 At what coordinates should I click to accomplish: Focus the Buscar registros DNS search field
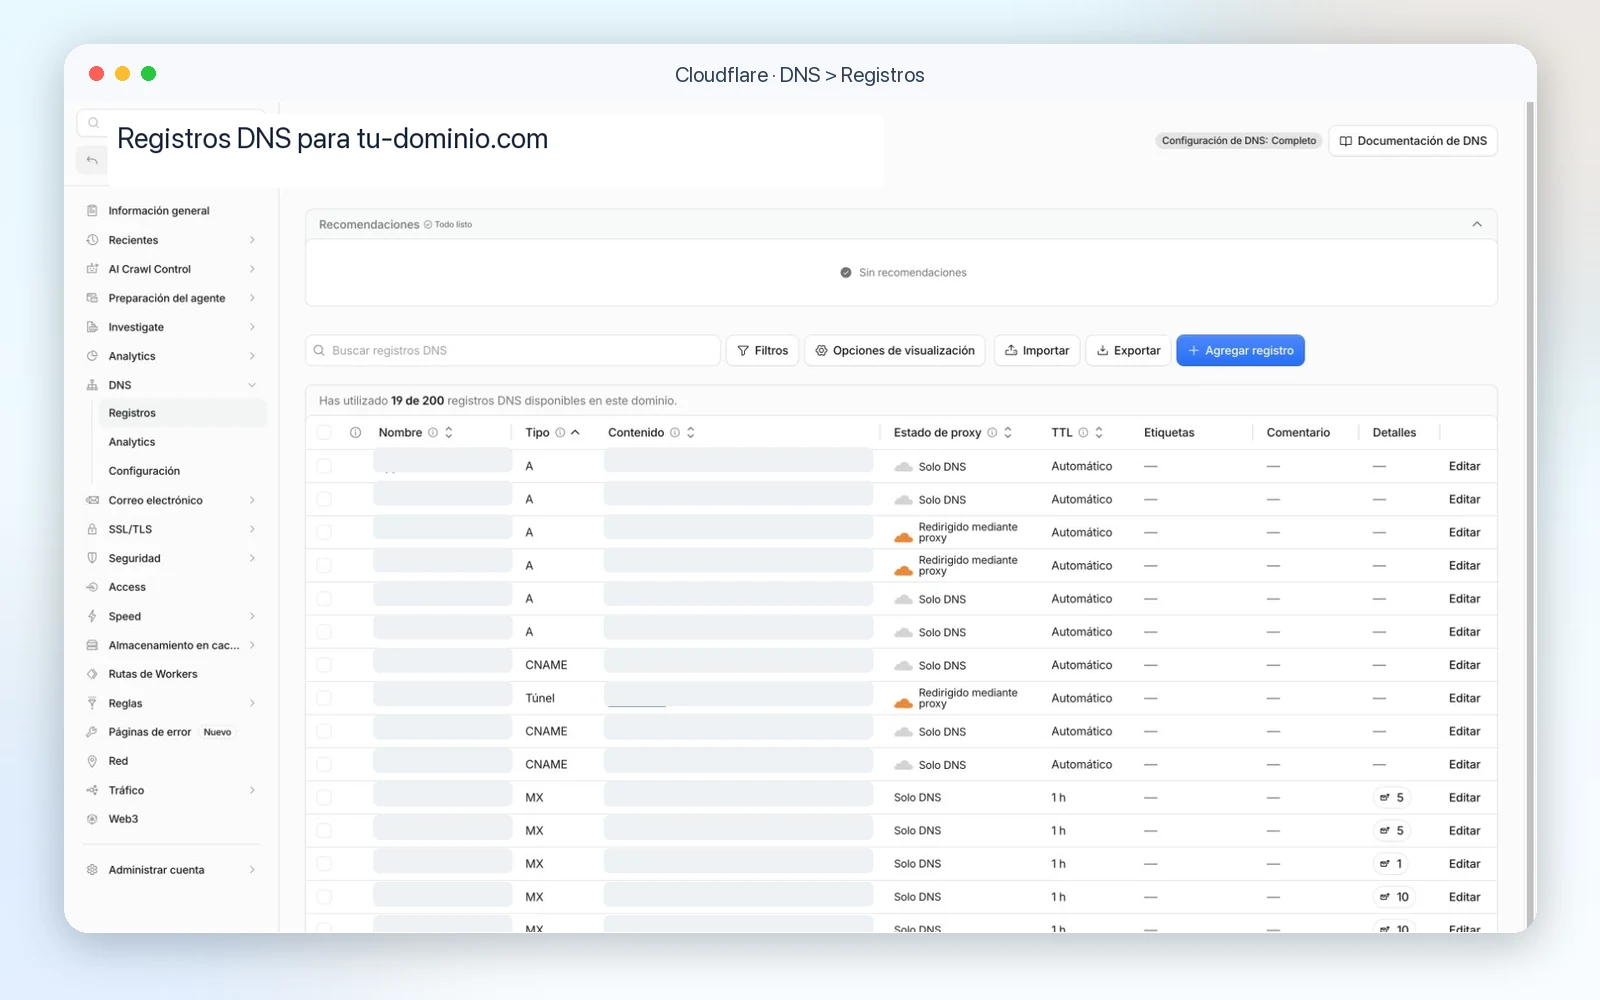pyautogui.click(x=513, y=350)
